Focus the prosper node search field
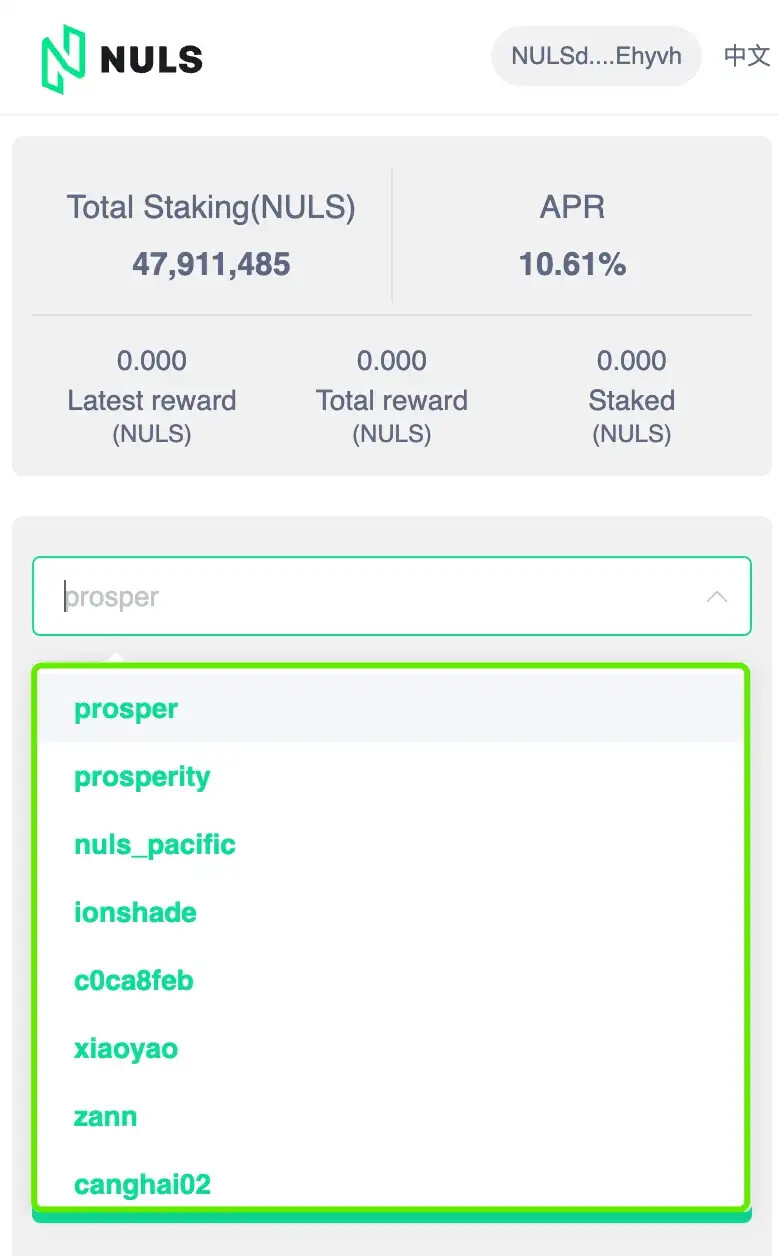778x1256 pixels. pos(391,596)
